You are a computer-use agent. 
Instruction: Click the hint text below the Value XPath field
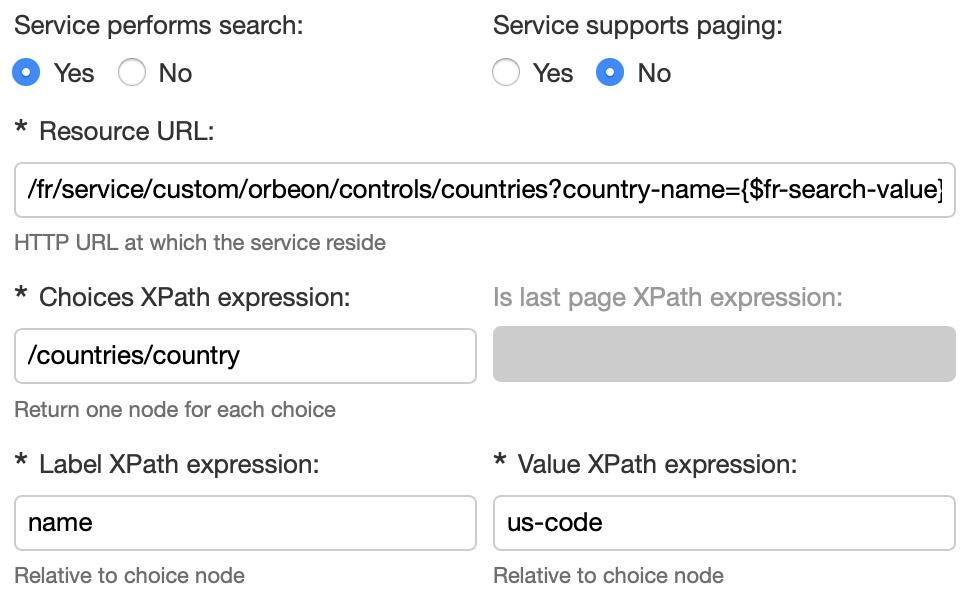(608, 576)
